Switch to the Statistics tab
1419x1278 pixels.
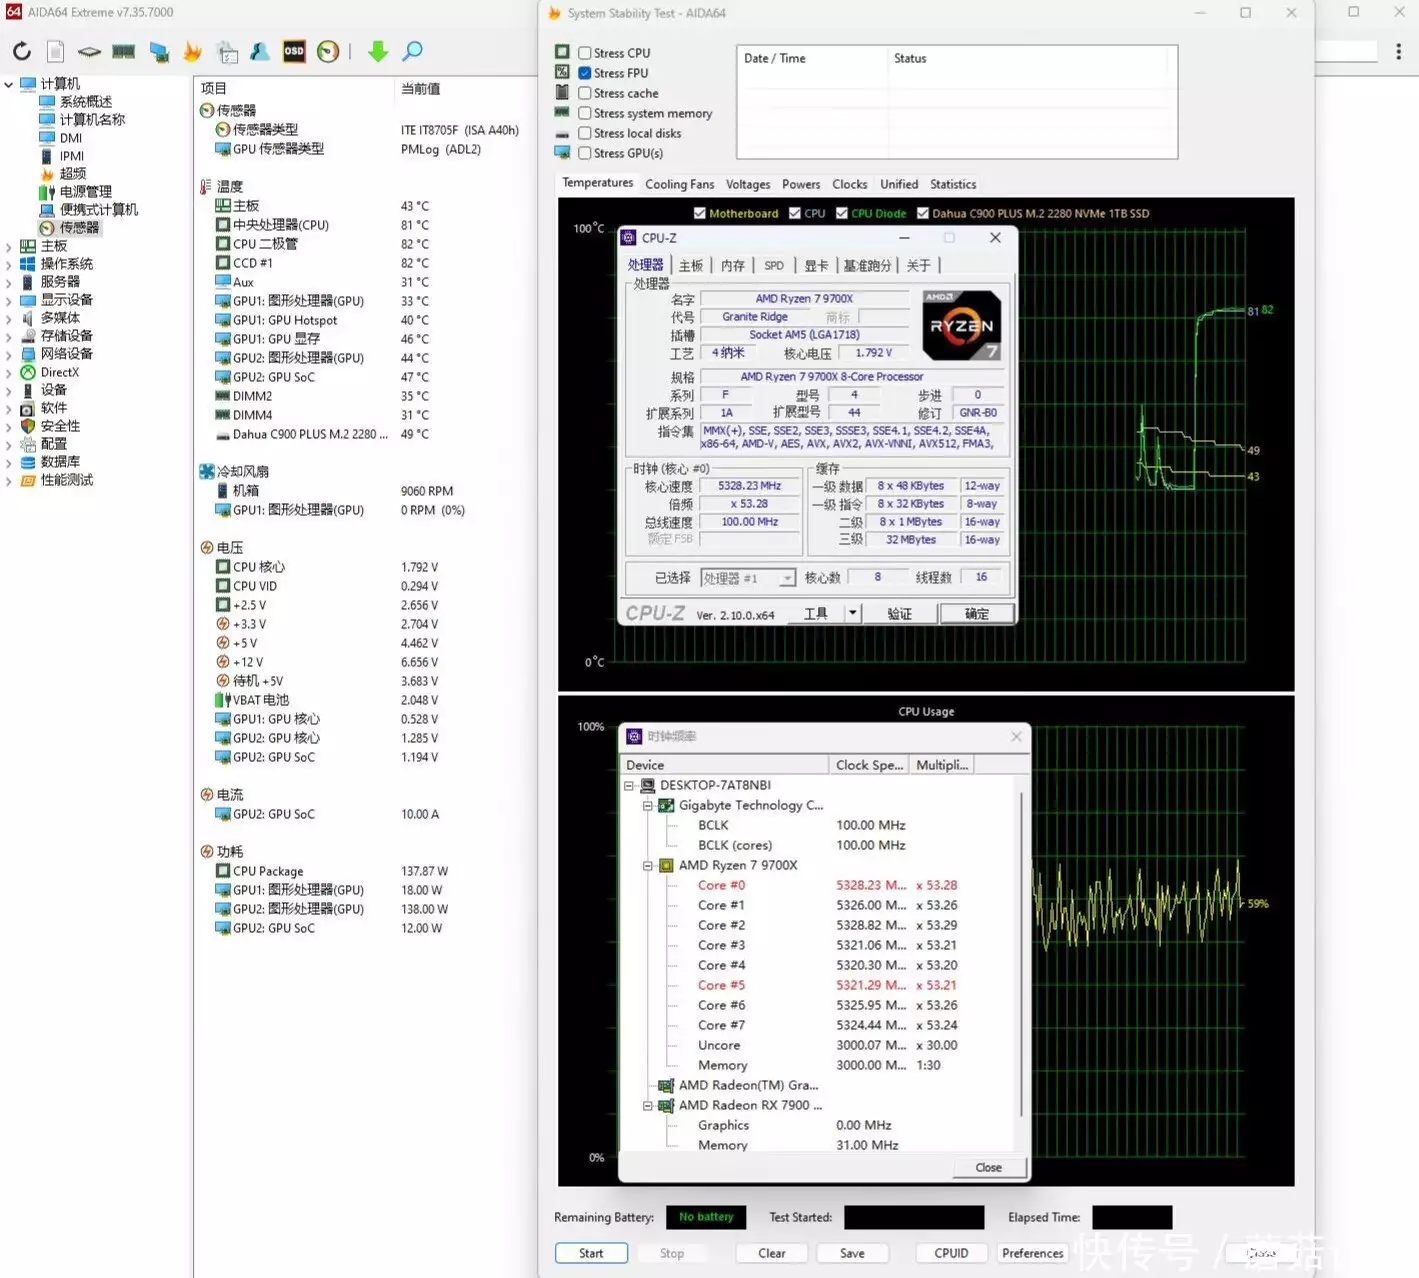[953, 184]
